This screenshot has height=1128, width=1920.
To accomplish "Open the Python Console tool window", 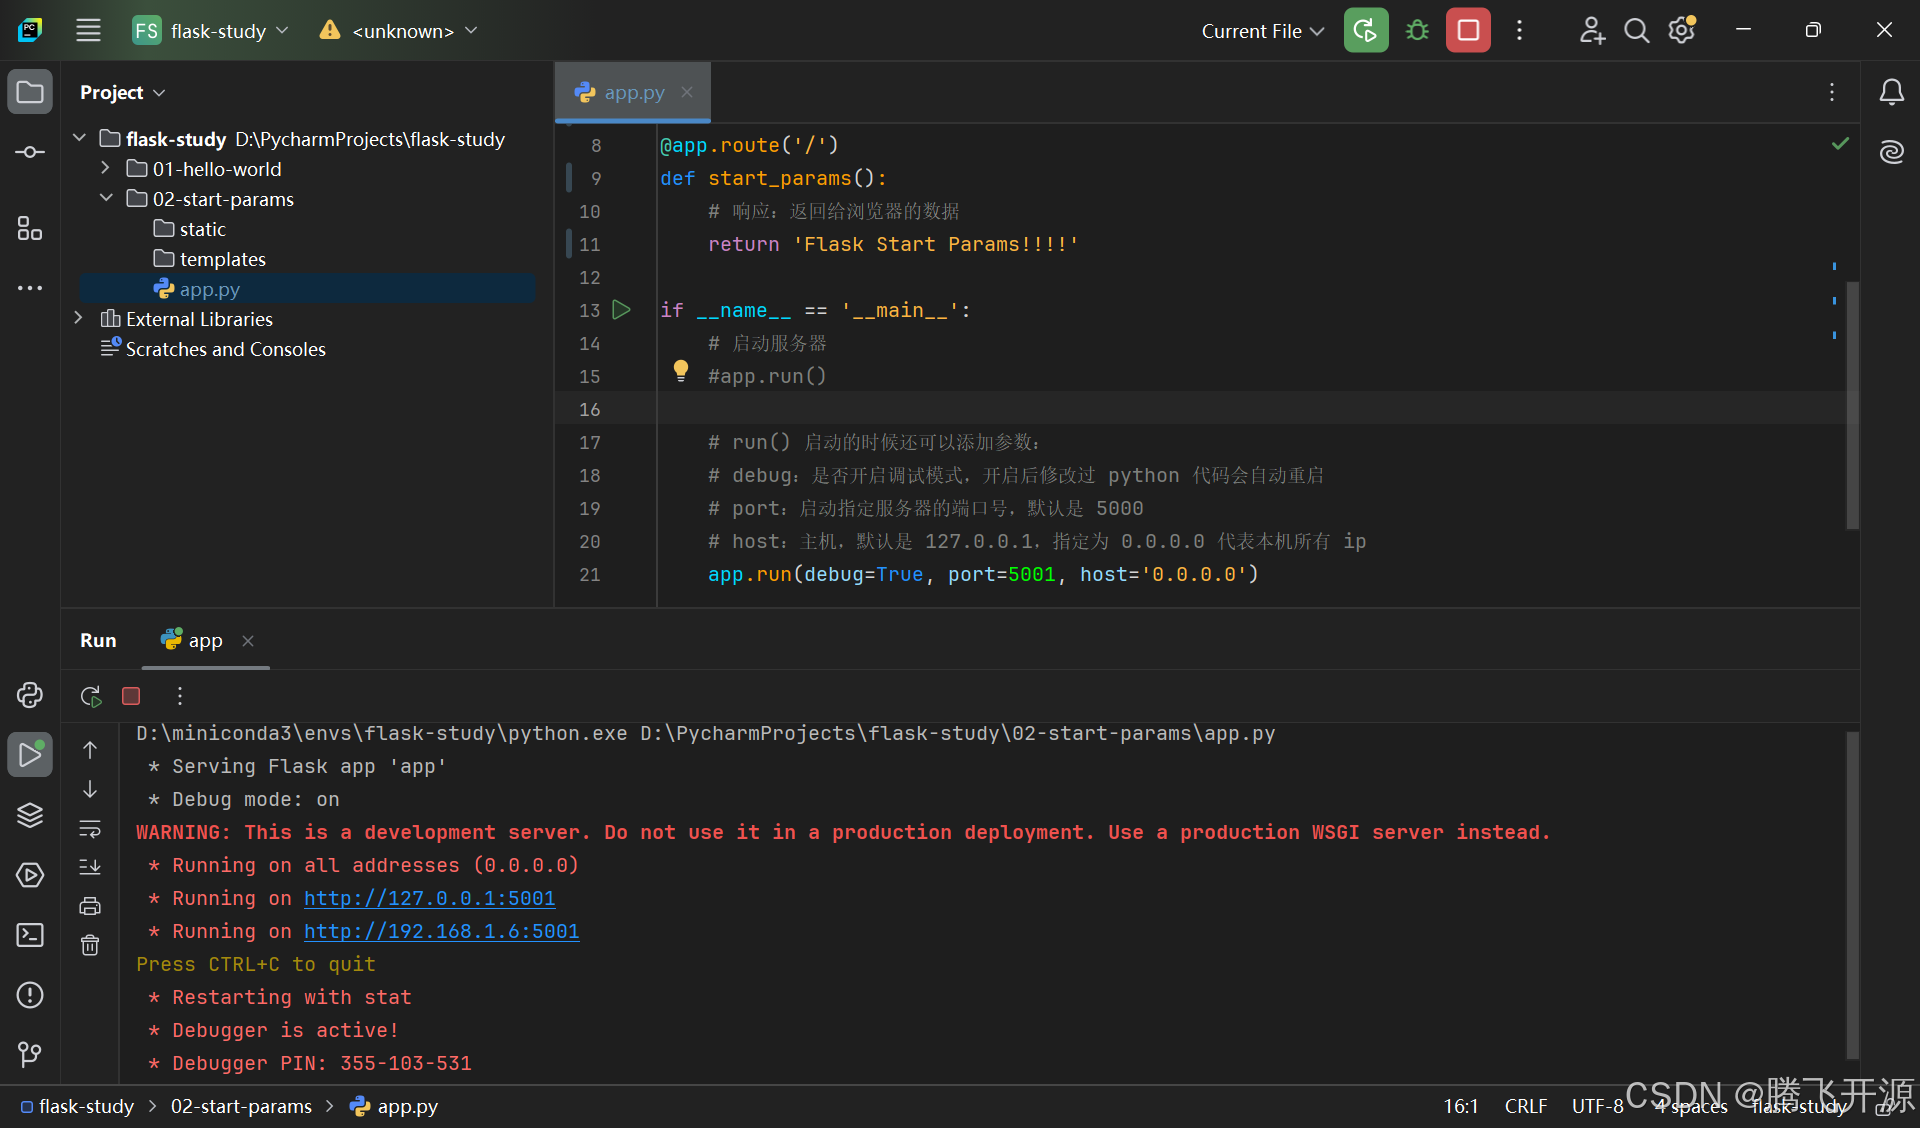I will pyautogui.click(x=30, y=695).
